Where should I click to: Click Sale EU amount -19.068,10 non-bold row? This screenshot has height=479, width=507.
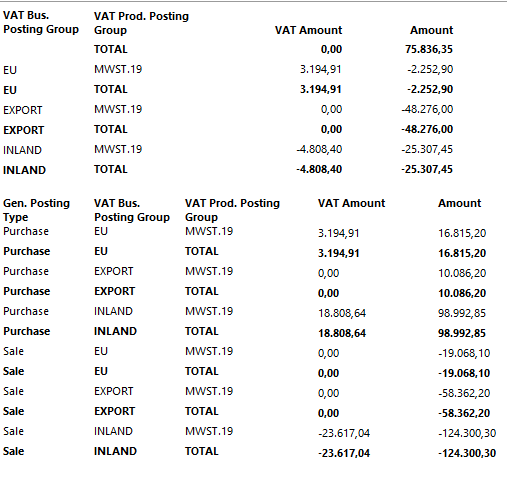(464, 353)
